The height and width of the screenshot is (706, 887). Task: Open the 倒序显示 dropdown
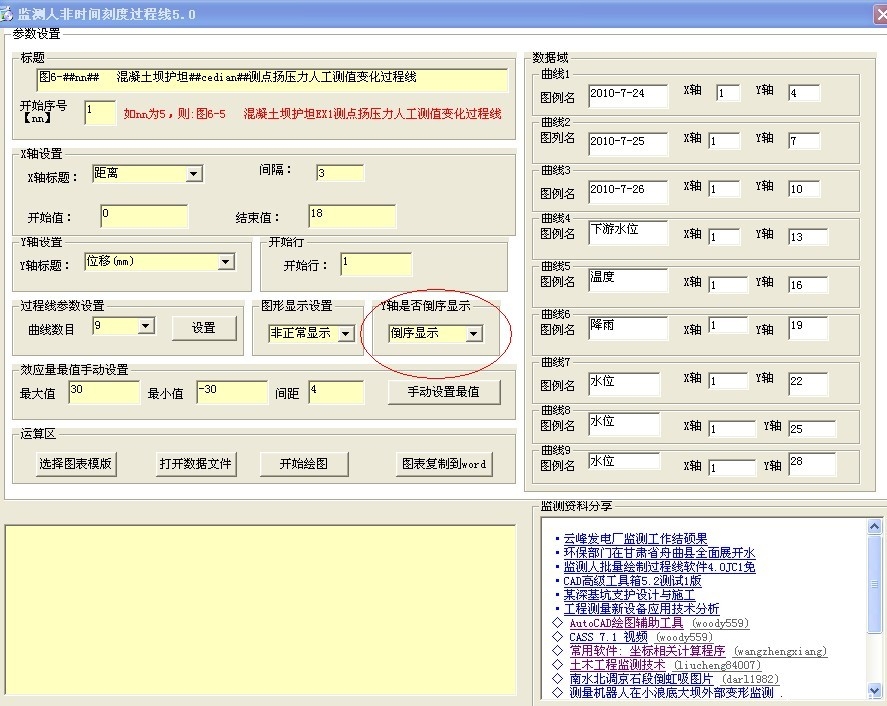point(474,334)
